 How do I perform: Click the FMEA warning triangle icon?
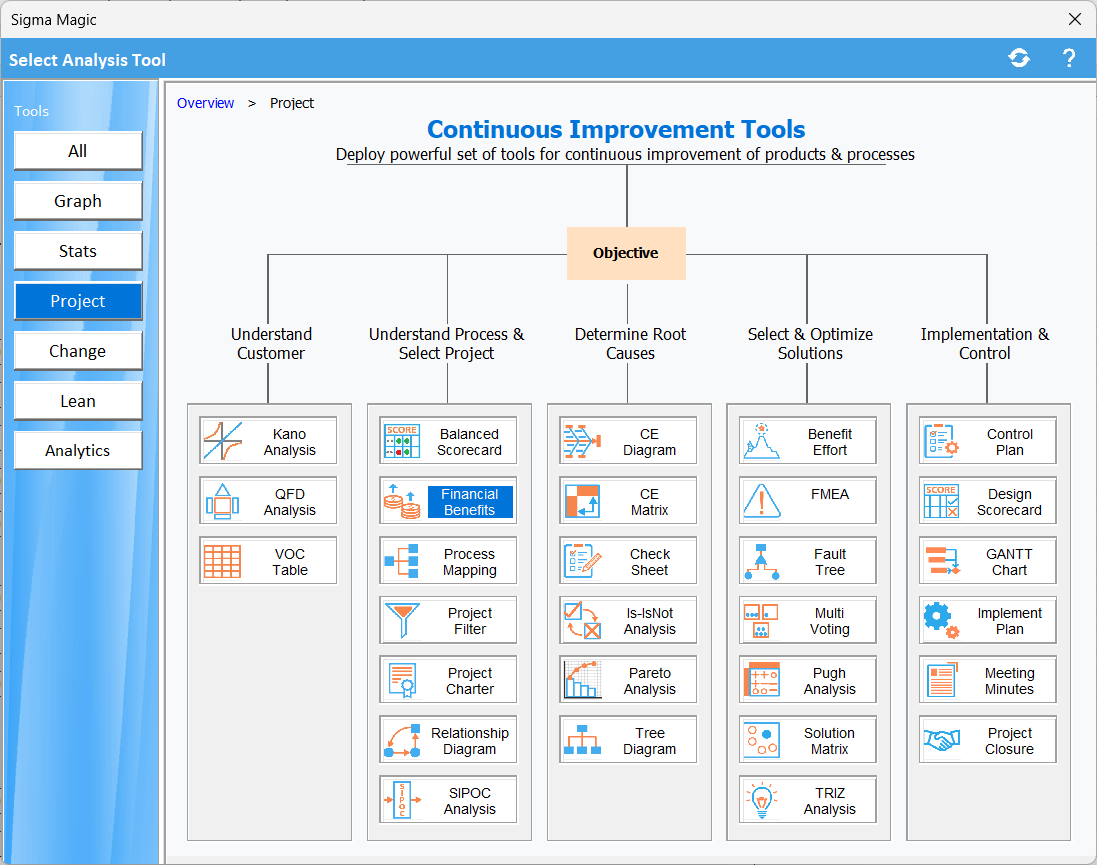(762, 501)
